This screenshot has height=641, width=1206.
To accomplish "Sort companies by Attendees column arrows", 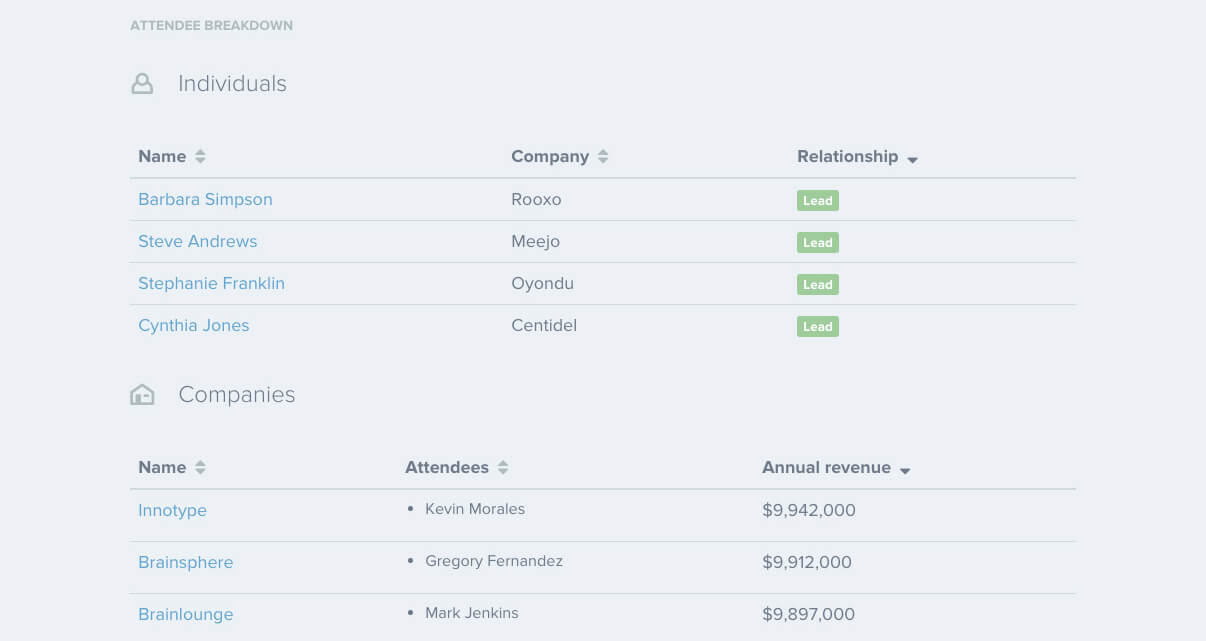I will (x=503, y=468).
